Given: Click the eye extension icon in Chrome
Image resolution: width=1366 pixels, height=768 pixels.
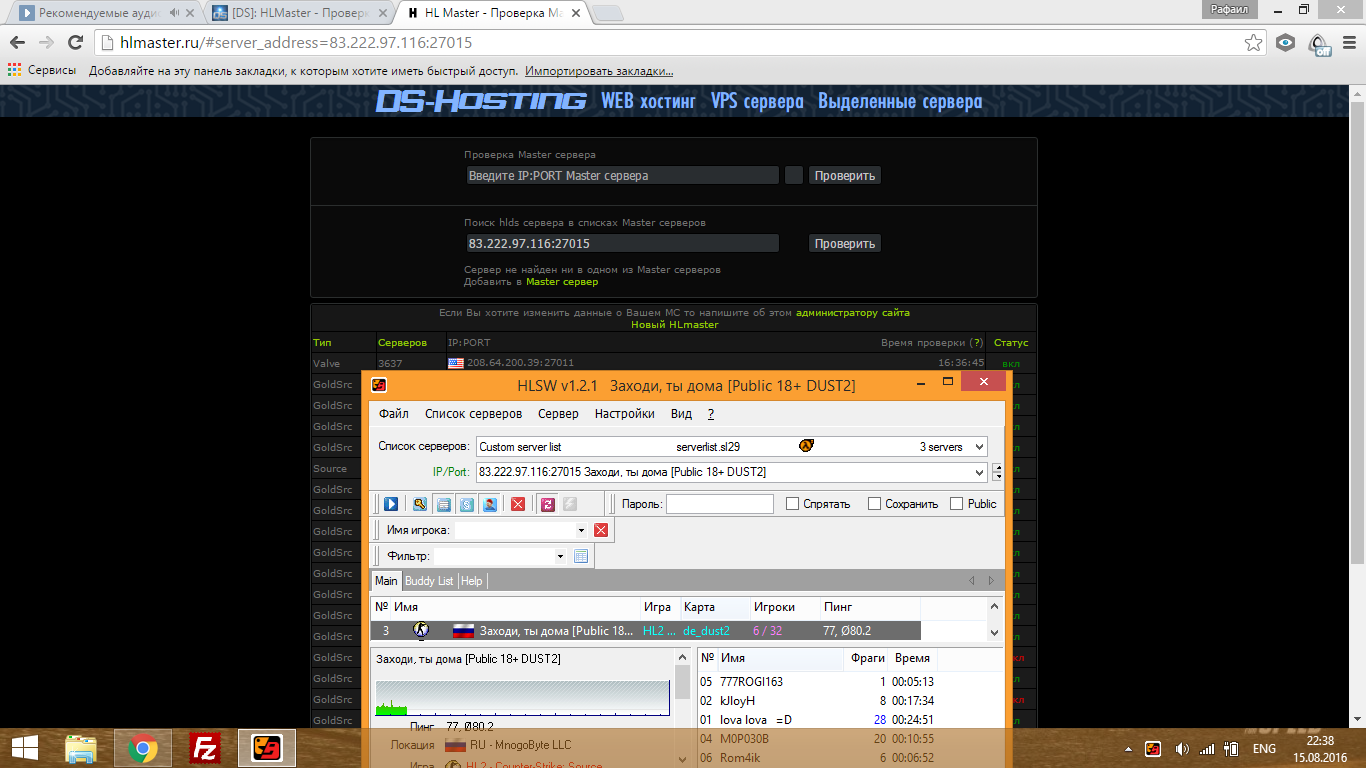Looking at the screenshot, I should coord(1286,43).
